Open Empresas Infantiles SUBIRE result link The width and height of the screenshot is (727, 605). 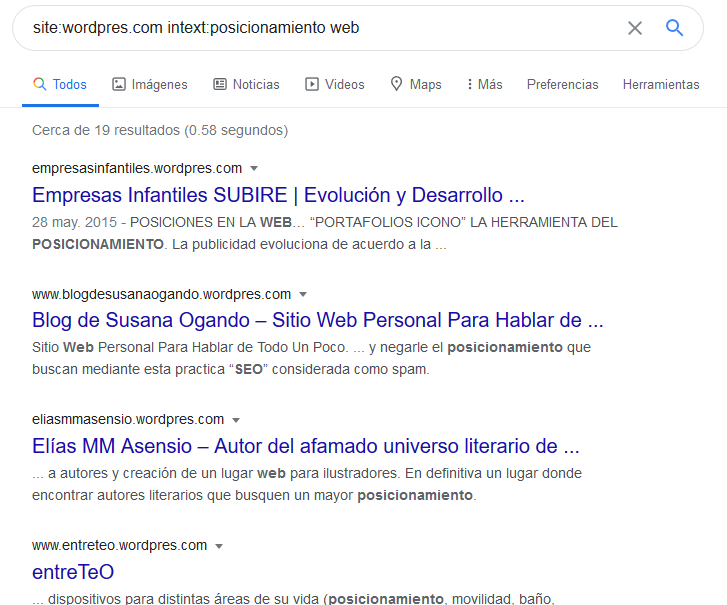[x=278, y=194]
